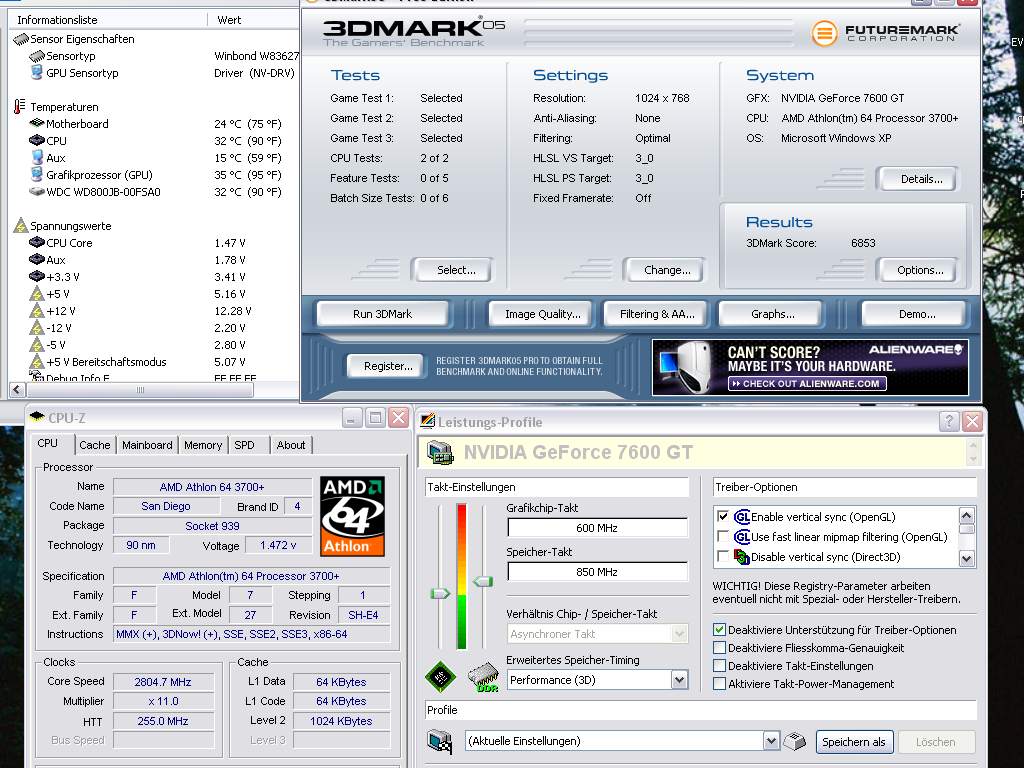The height and width of the screenshot is (768, 1024).
Task: Click the hotkey keyboard icon next to Speichern als
Action: 795,741
